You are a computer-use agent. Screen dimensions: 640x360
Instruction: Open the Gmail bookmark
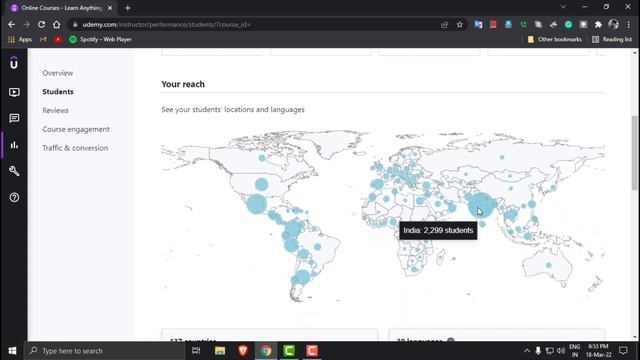pyautogui.click(x=43, y=40)
